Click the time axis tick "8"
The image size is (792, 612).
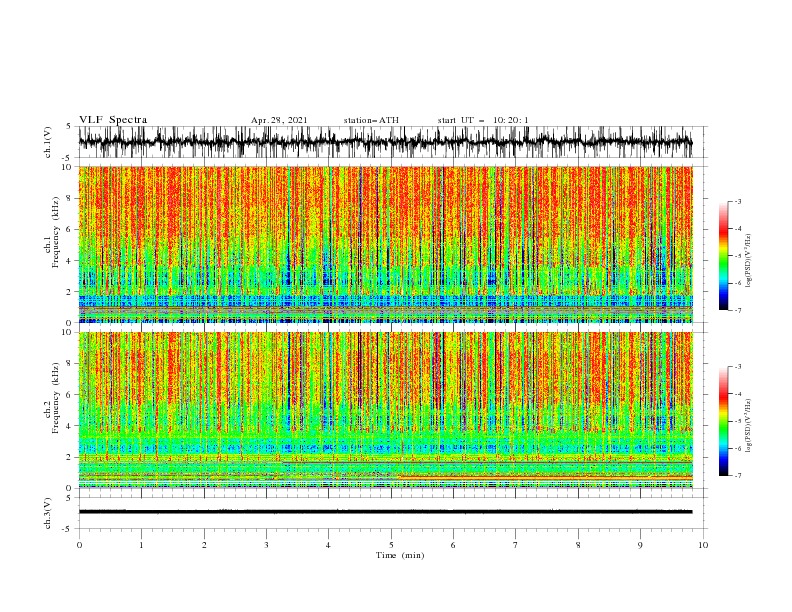click(578, 545)
